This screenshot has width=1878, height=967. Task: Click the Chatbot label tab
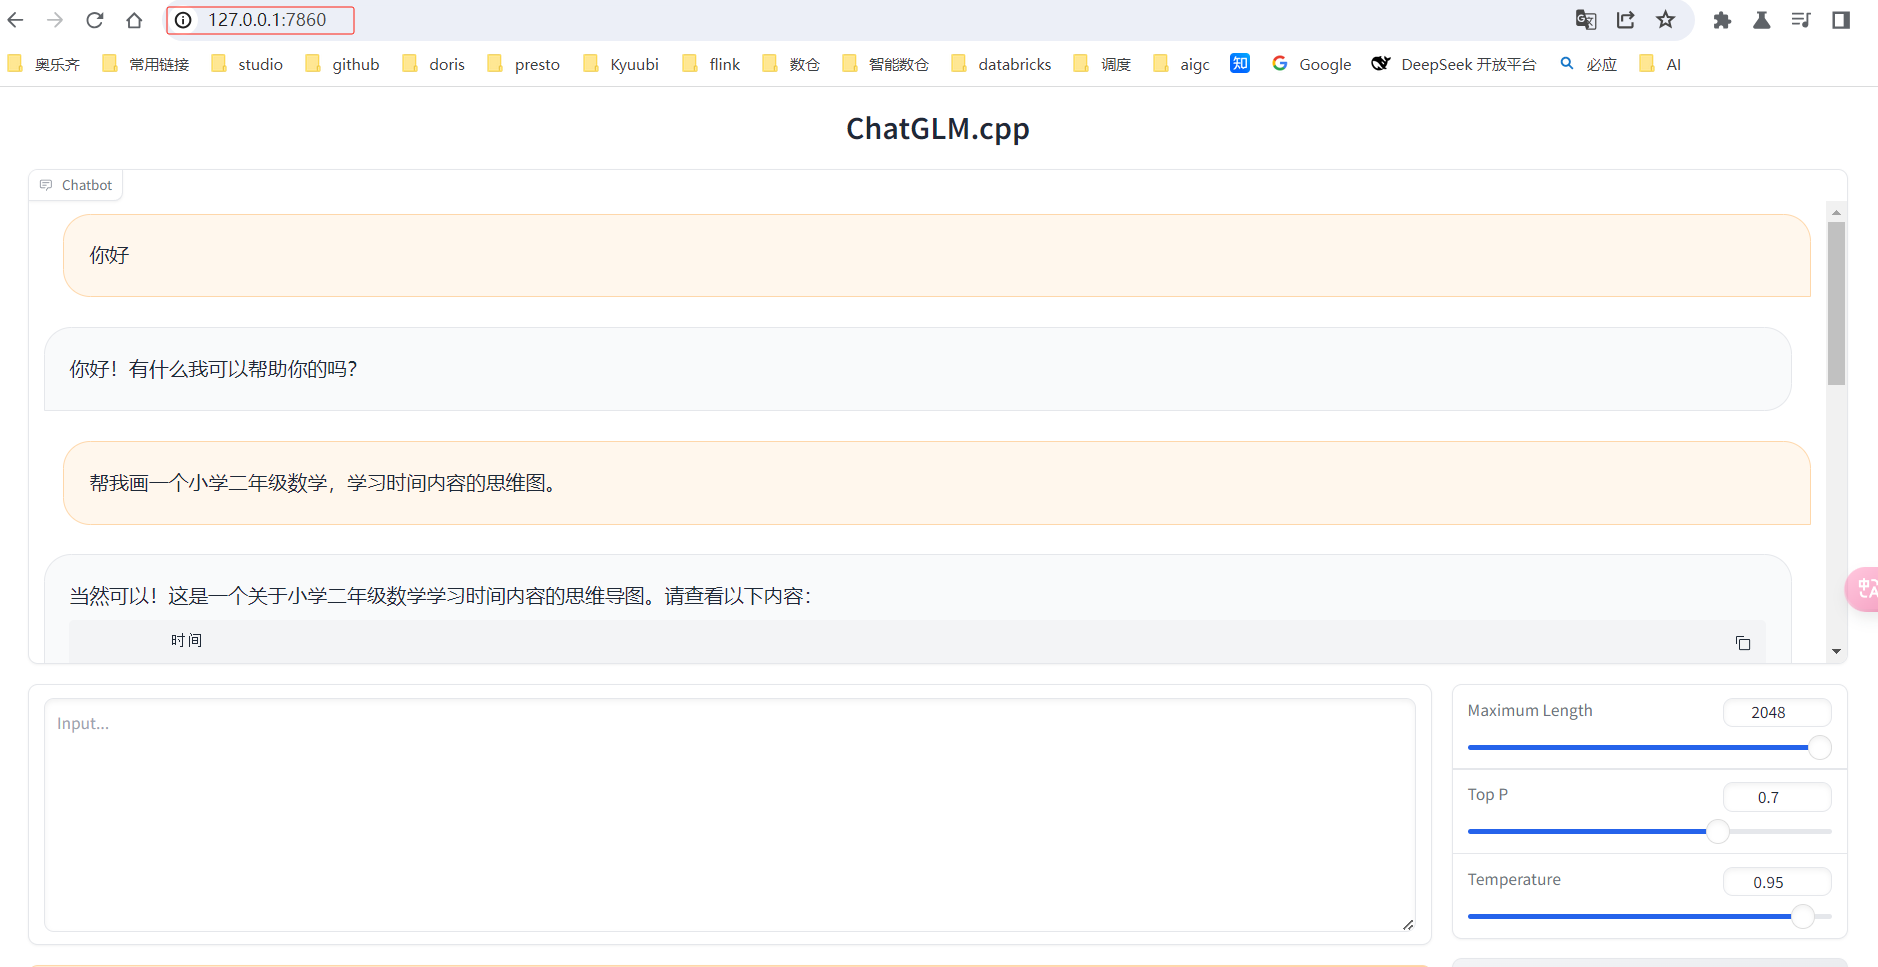[x=76, y=185]
